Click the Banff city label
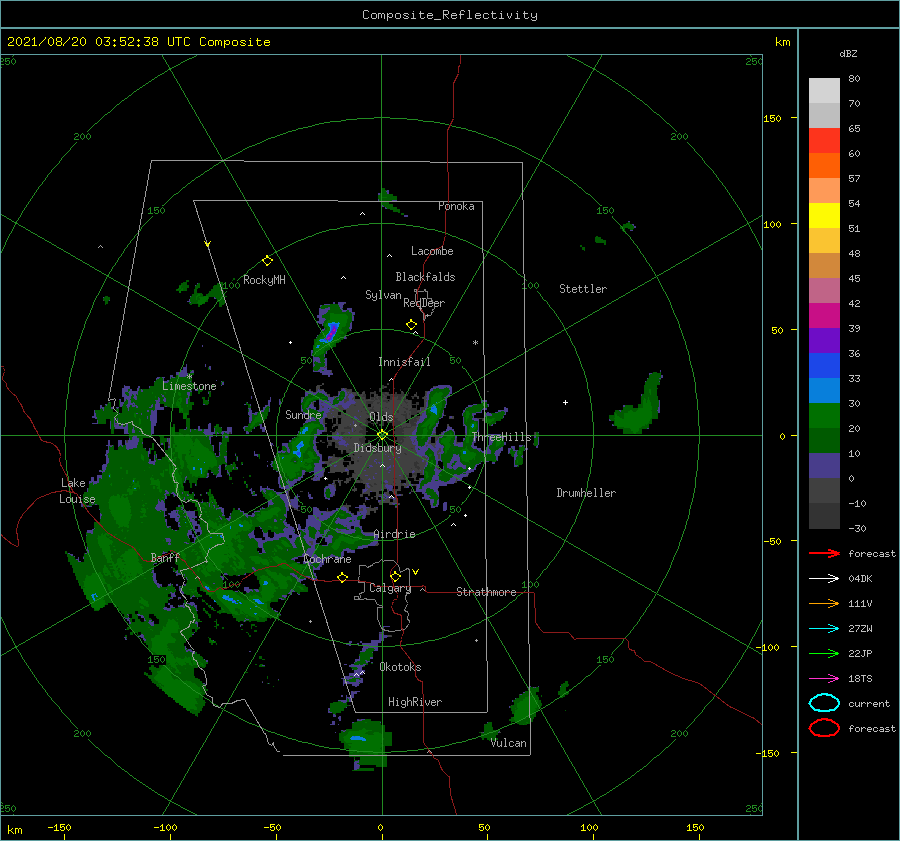This screenshot has width=900, height=841. tap(165, 557)
